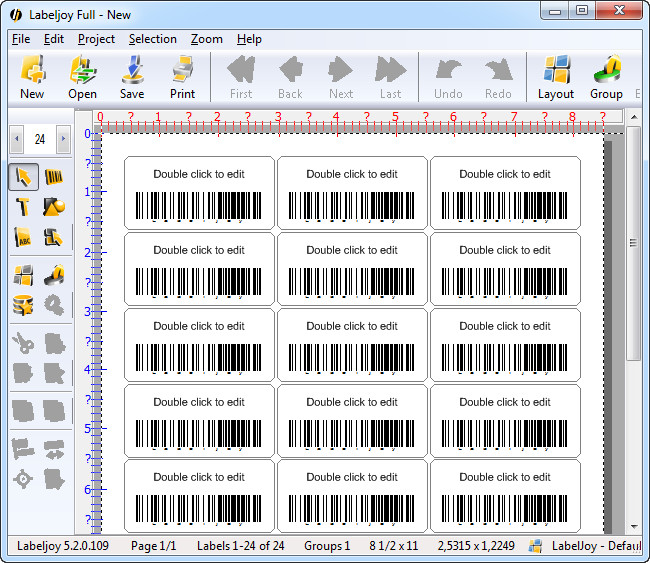Click the swap arrows icon in palette
This screenshot has width=650, height=563.
[54, 449]
